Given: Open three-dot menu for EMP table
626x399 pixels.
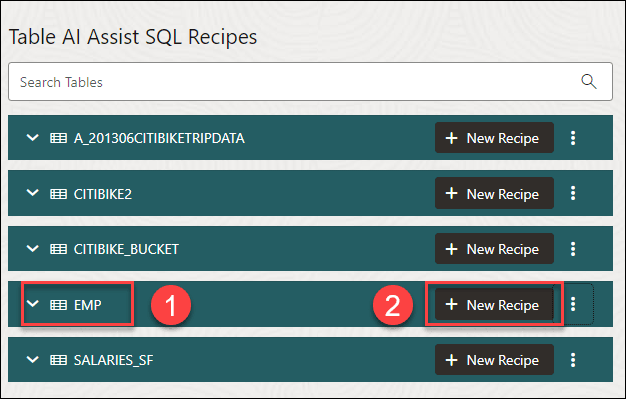Looking at the screenshot, I should (x=573, y=304).
